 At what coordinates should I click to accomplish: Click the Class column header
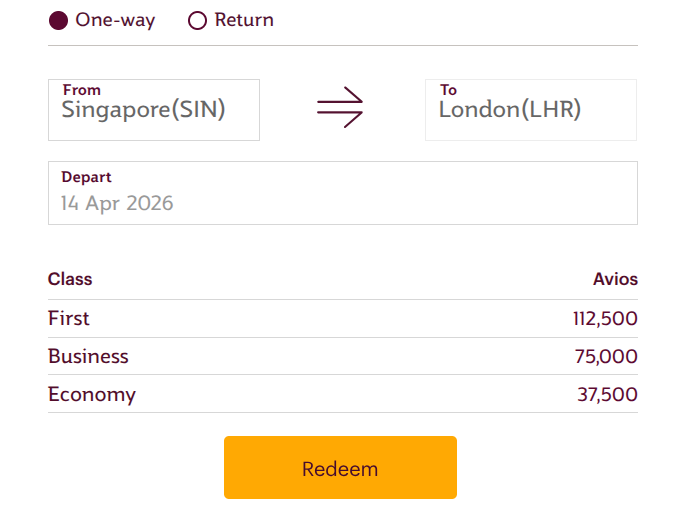(70, 280)
